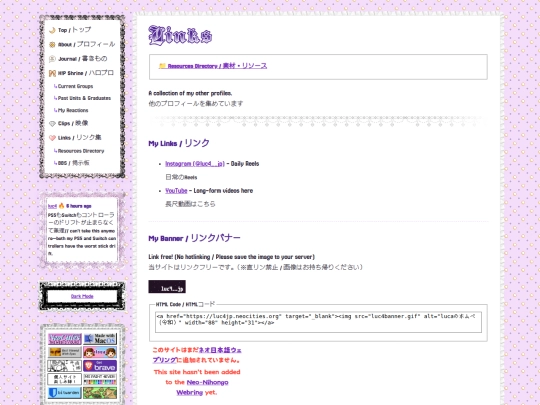Viewport: 540px width, 405px height.
Task: Open the Bitwarden badge
Action: tap(65, 393)
